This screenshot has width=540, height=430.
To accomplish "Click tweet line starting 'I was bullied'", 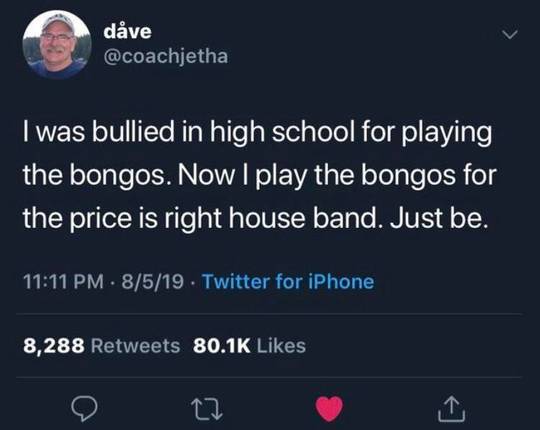I will (x=258, y=133).
